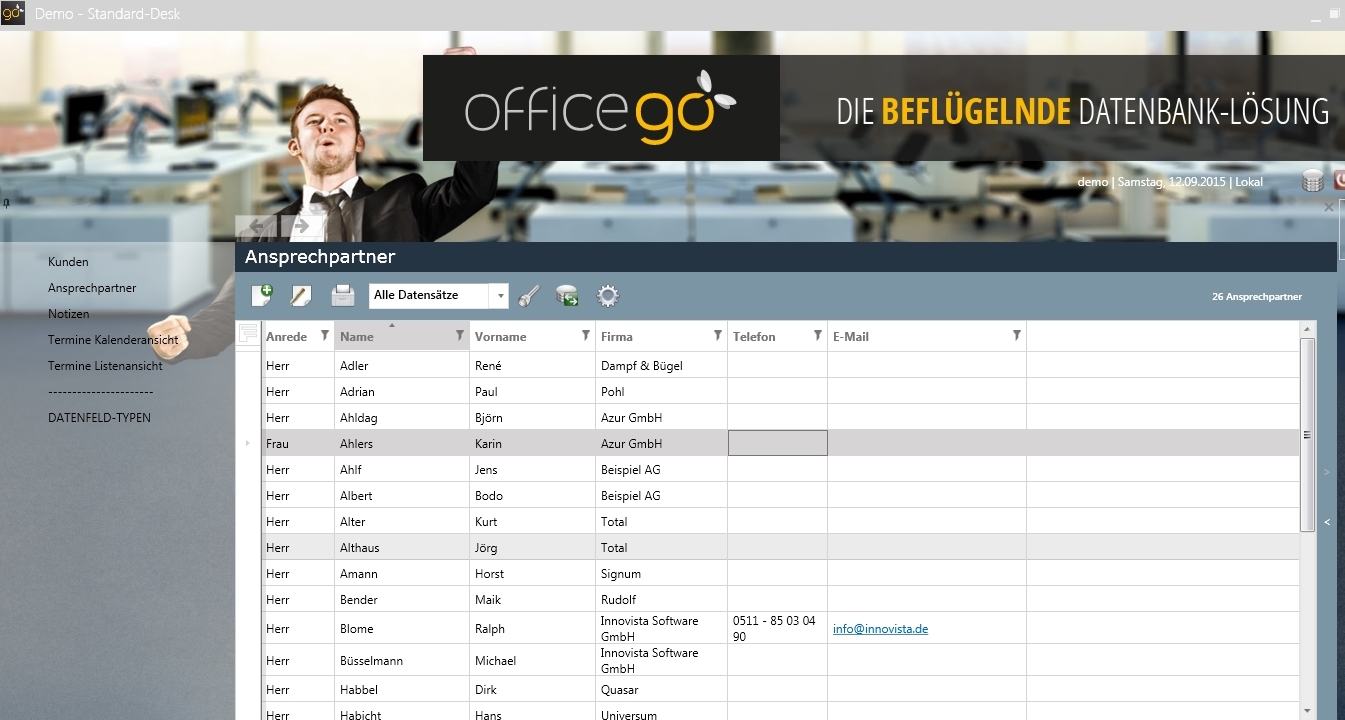Open Termine Kalenderansicht
This screenshot has width=1345, height=720.
(x=113, y=340)
